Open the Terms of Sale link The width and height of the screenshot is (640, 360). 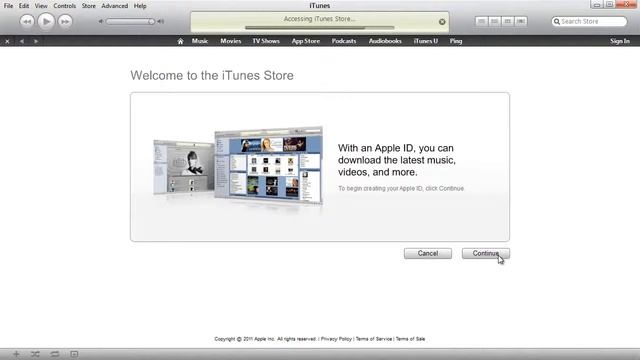(410, 339)
